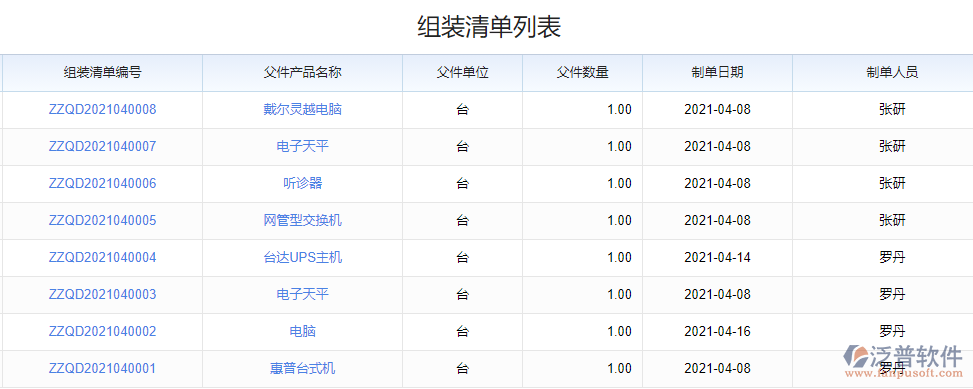Screen dimensions: 973x389
Task: Open assembly list ZZQD2021040003
Action: click(102, 294)
